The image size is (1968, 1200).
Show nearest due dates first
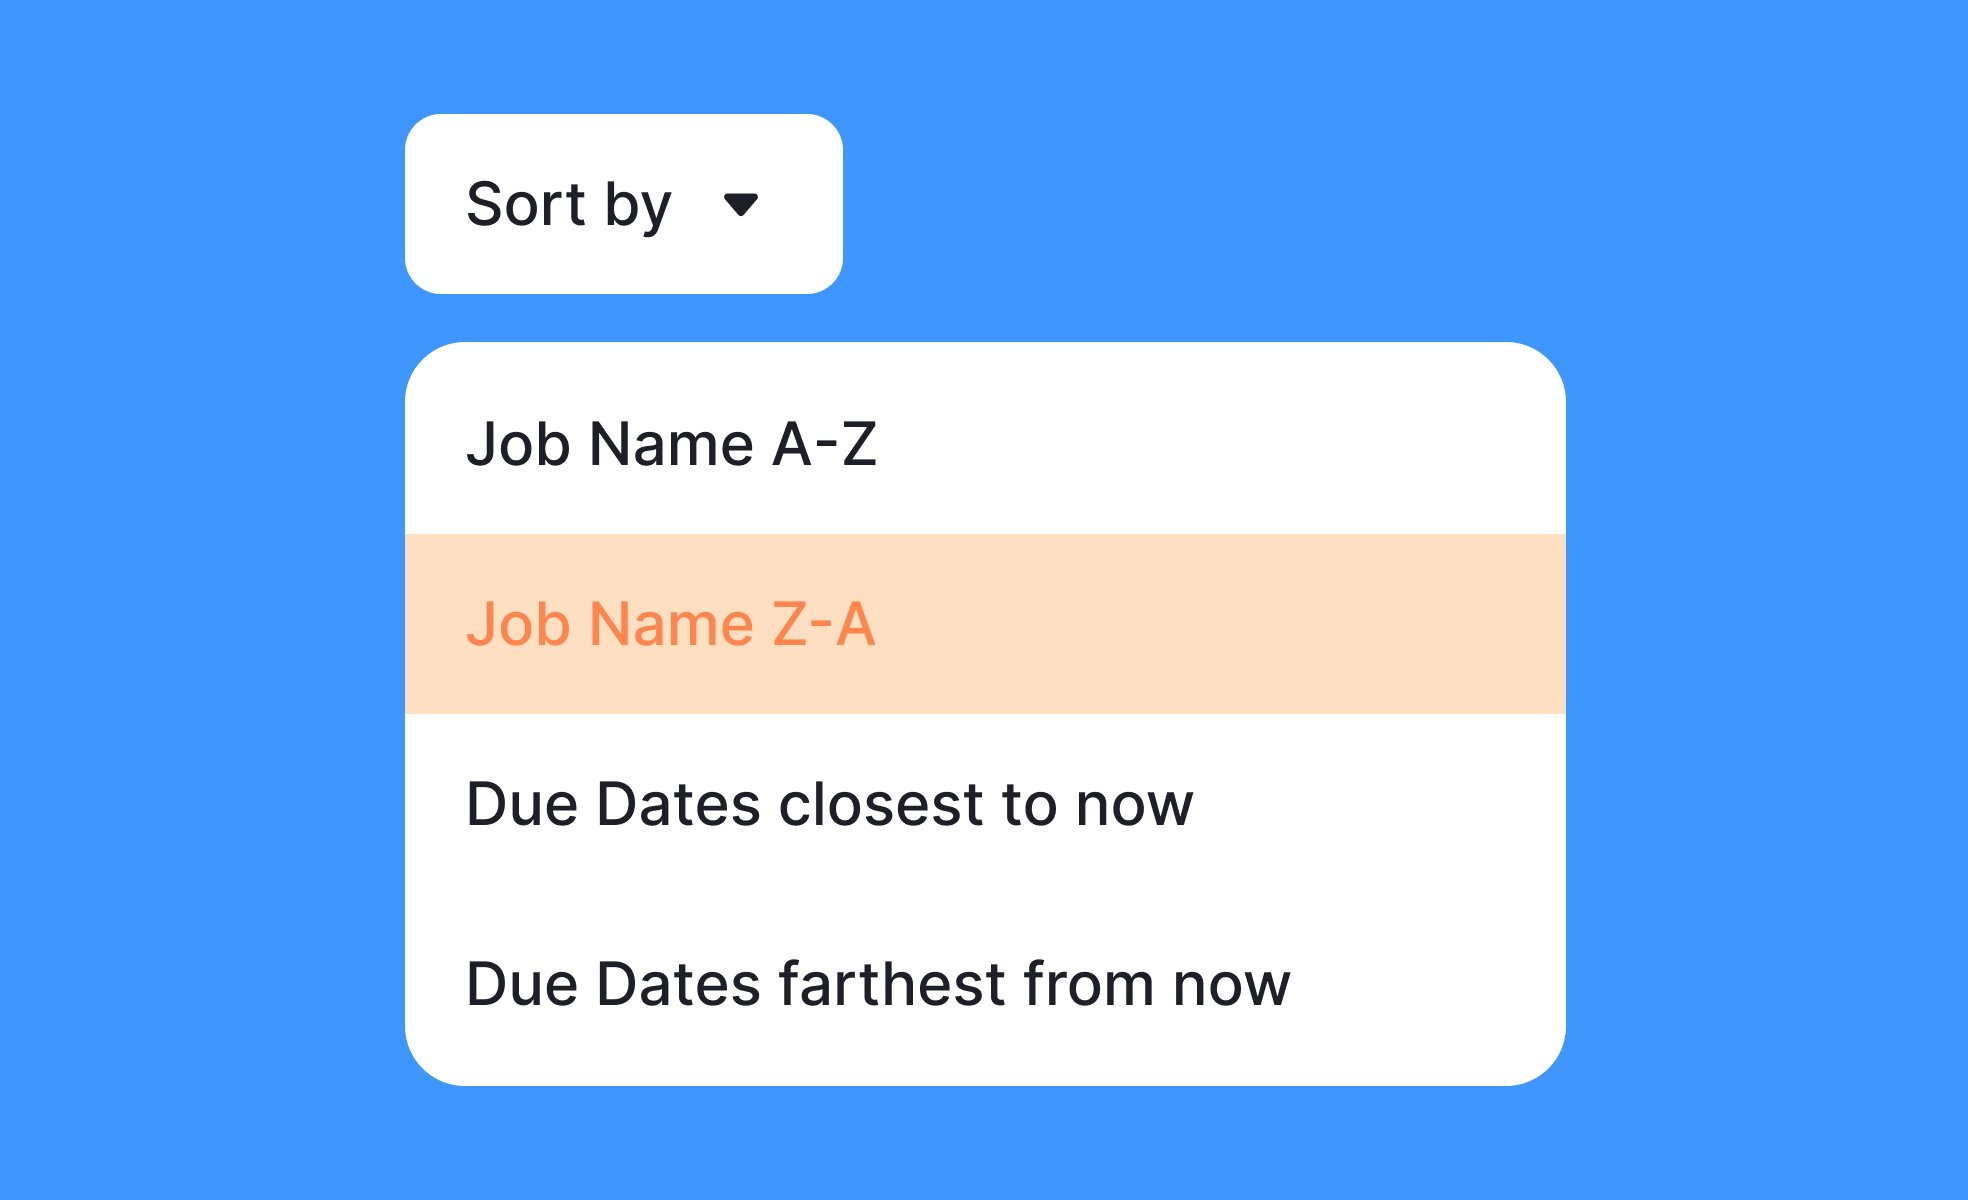[x=985, y=804]
